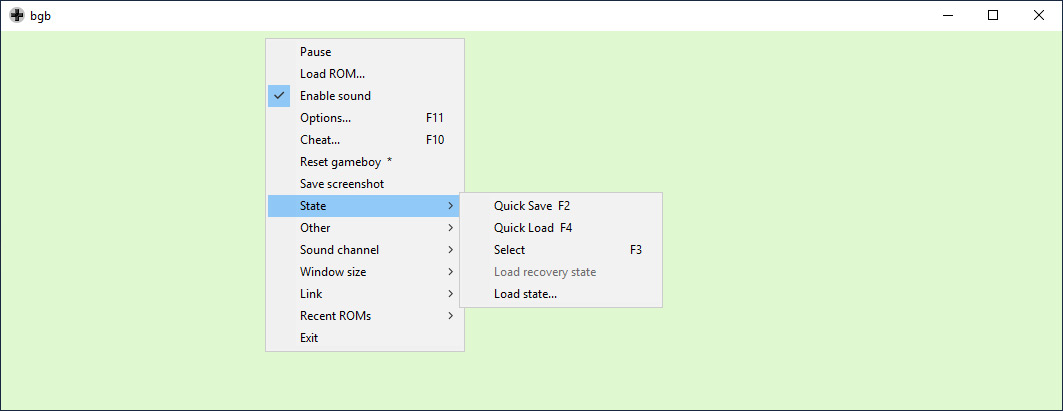Choose Save screenshot

[x=365, y=184]
